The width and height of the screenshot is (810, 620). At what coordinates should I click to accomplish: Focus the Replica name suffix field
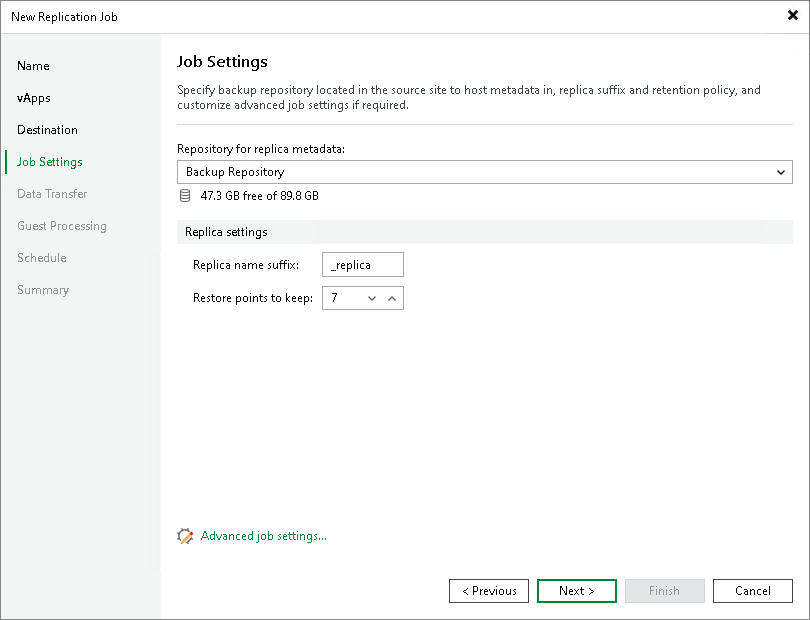click(363, 265)
